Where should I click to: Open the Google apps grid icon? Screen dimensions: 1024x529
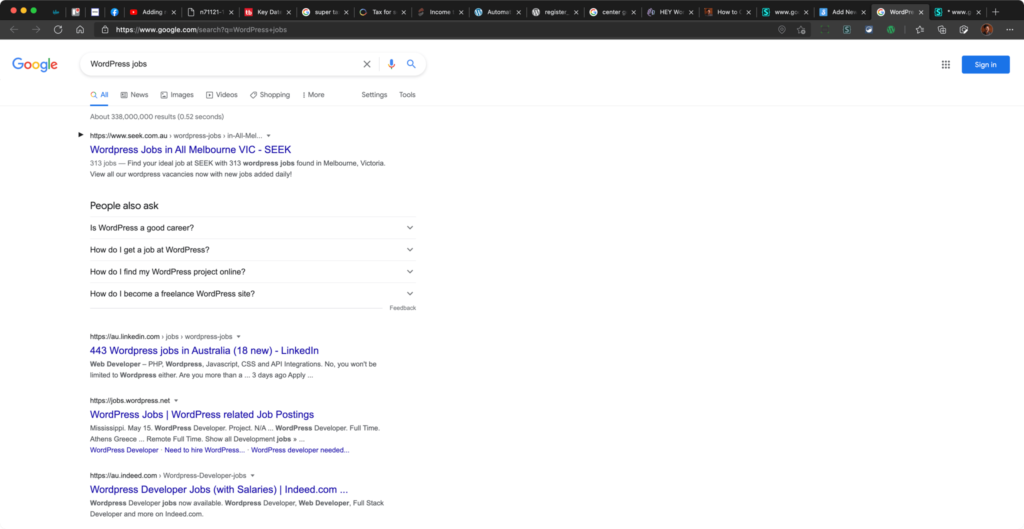[x=946, y=64]
